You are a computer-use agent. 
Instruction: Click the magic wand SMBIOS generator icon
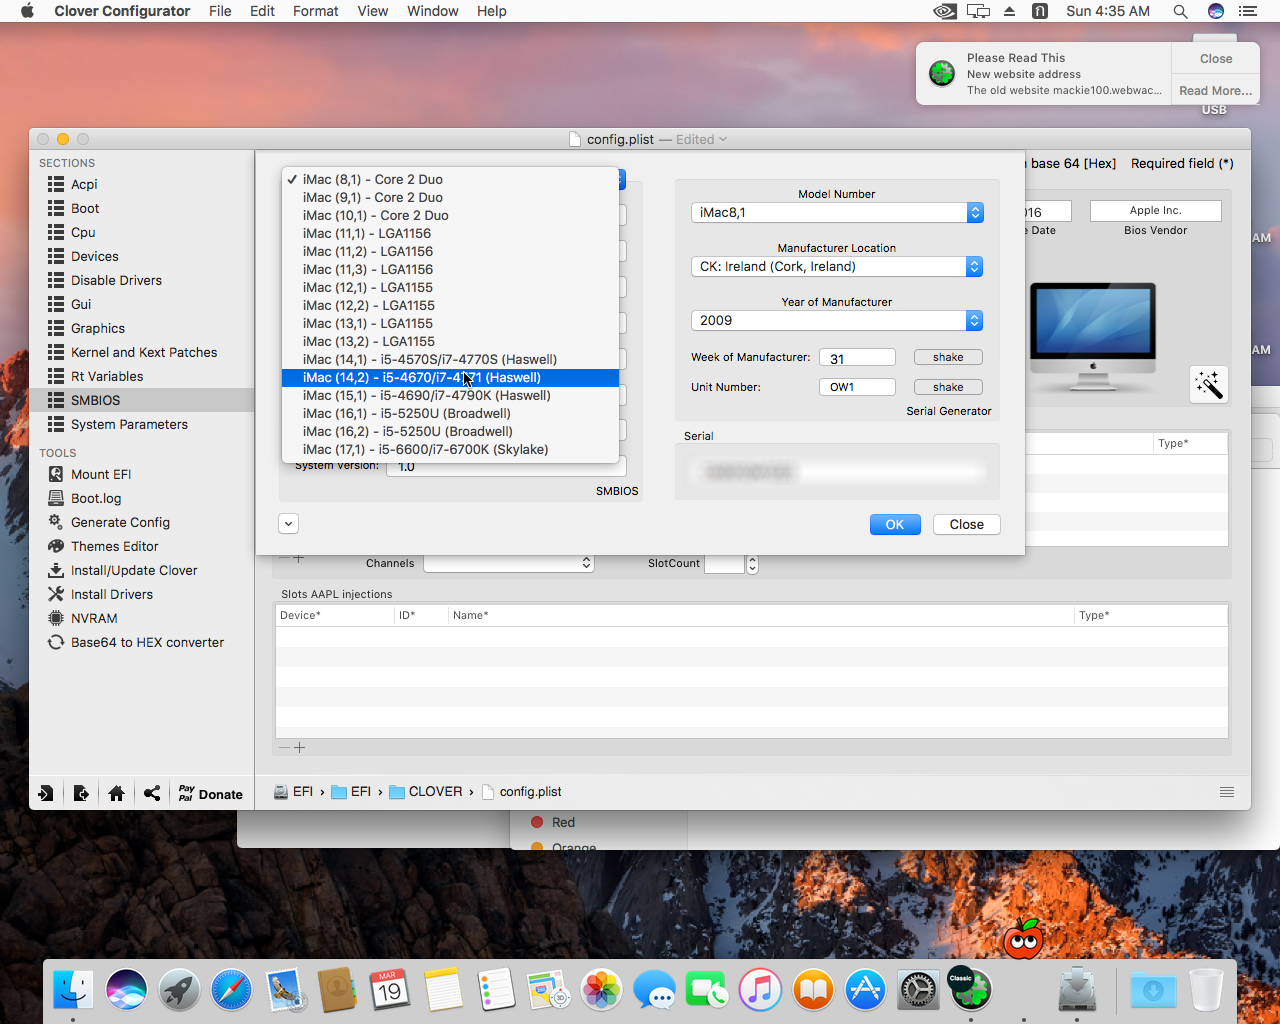coord(1208,384)
